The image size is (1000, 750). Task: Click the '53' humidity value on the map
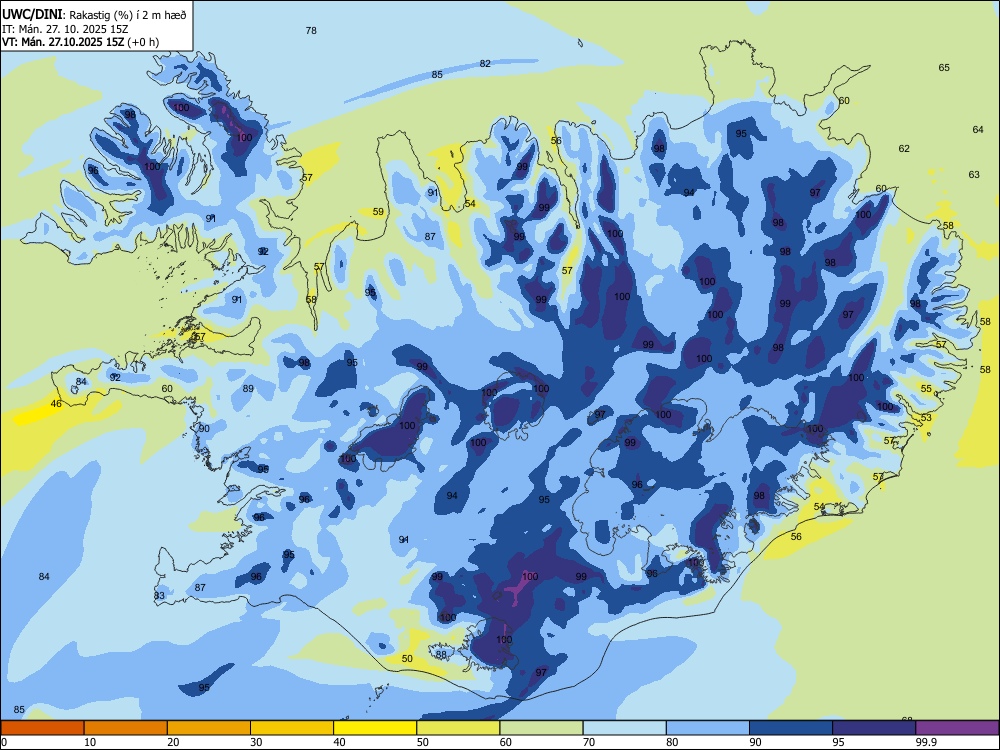926,418
